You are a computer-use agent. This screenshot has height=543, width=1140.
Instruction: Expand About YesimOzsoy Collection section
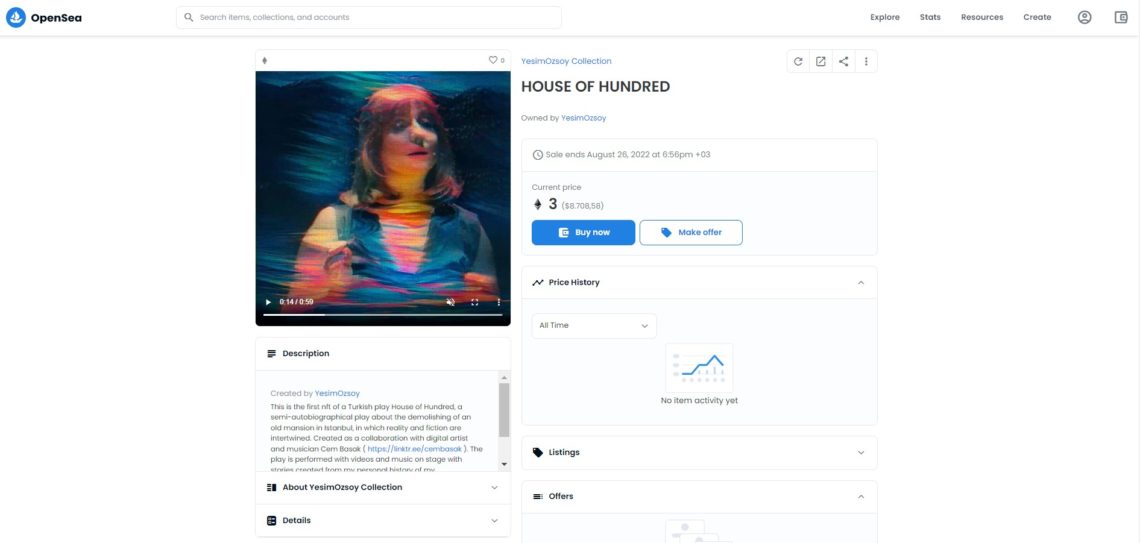coord(383,487)
